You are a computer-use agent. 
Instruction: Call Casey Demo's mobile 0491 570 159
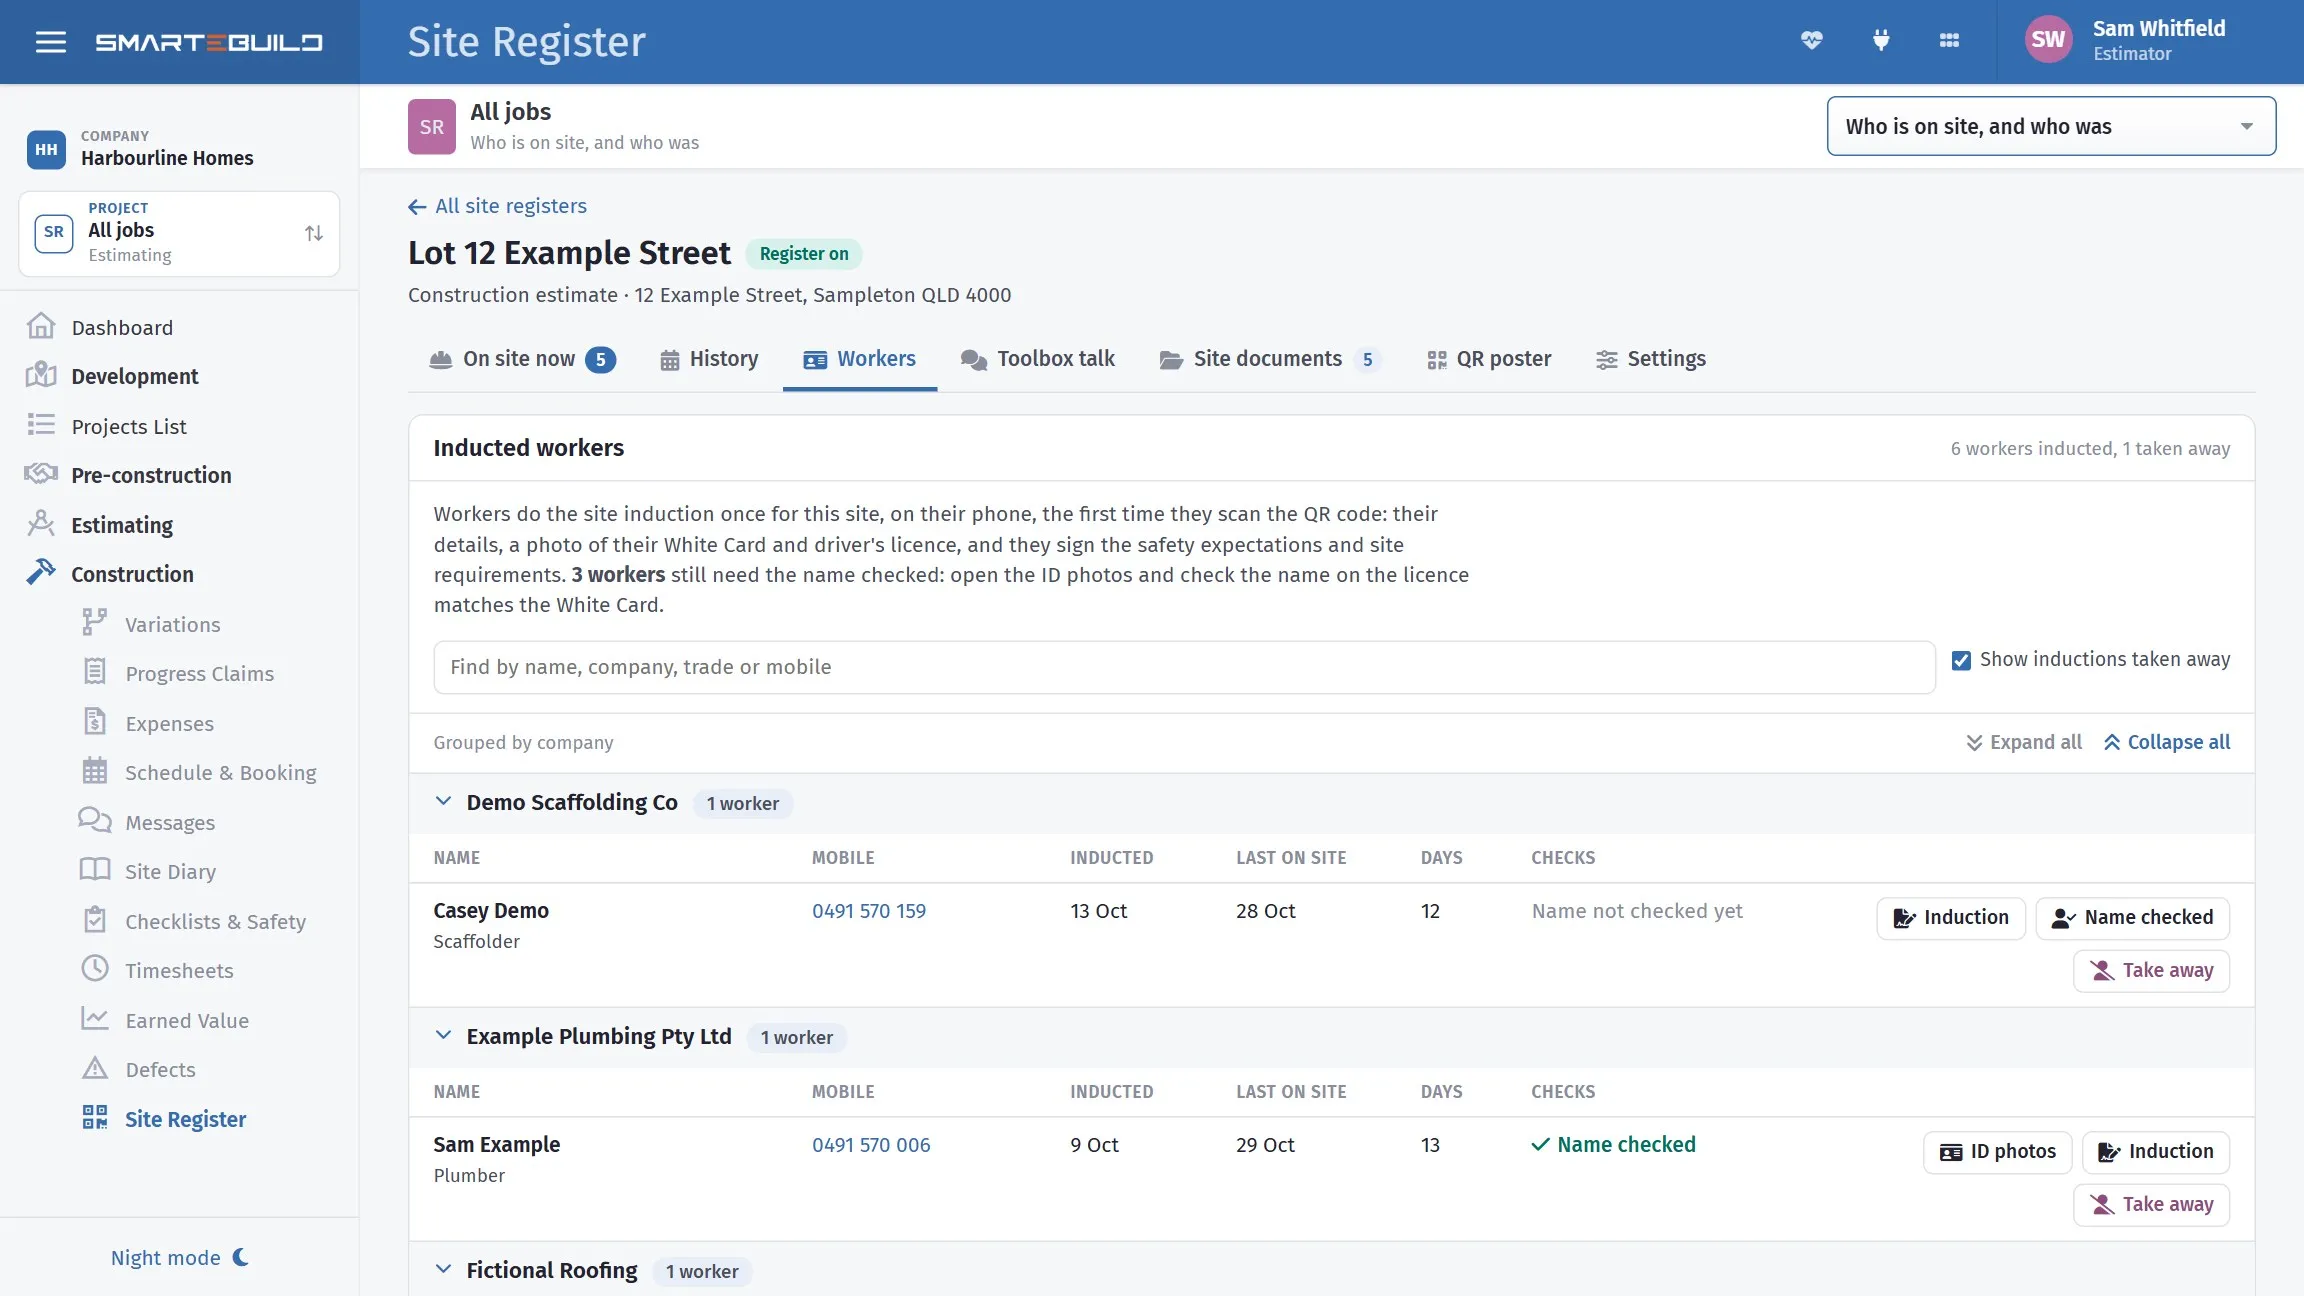868,911
